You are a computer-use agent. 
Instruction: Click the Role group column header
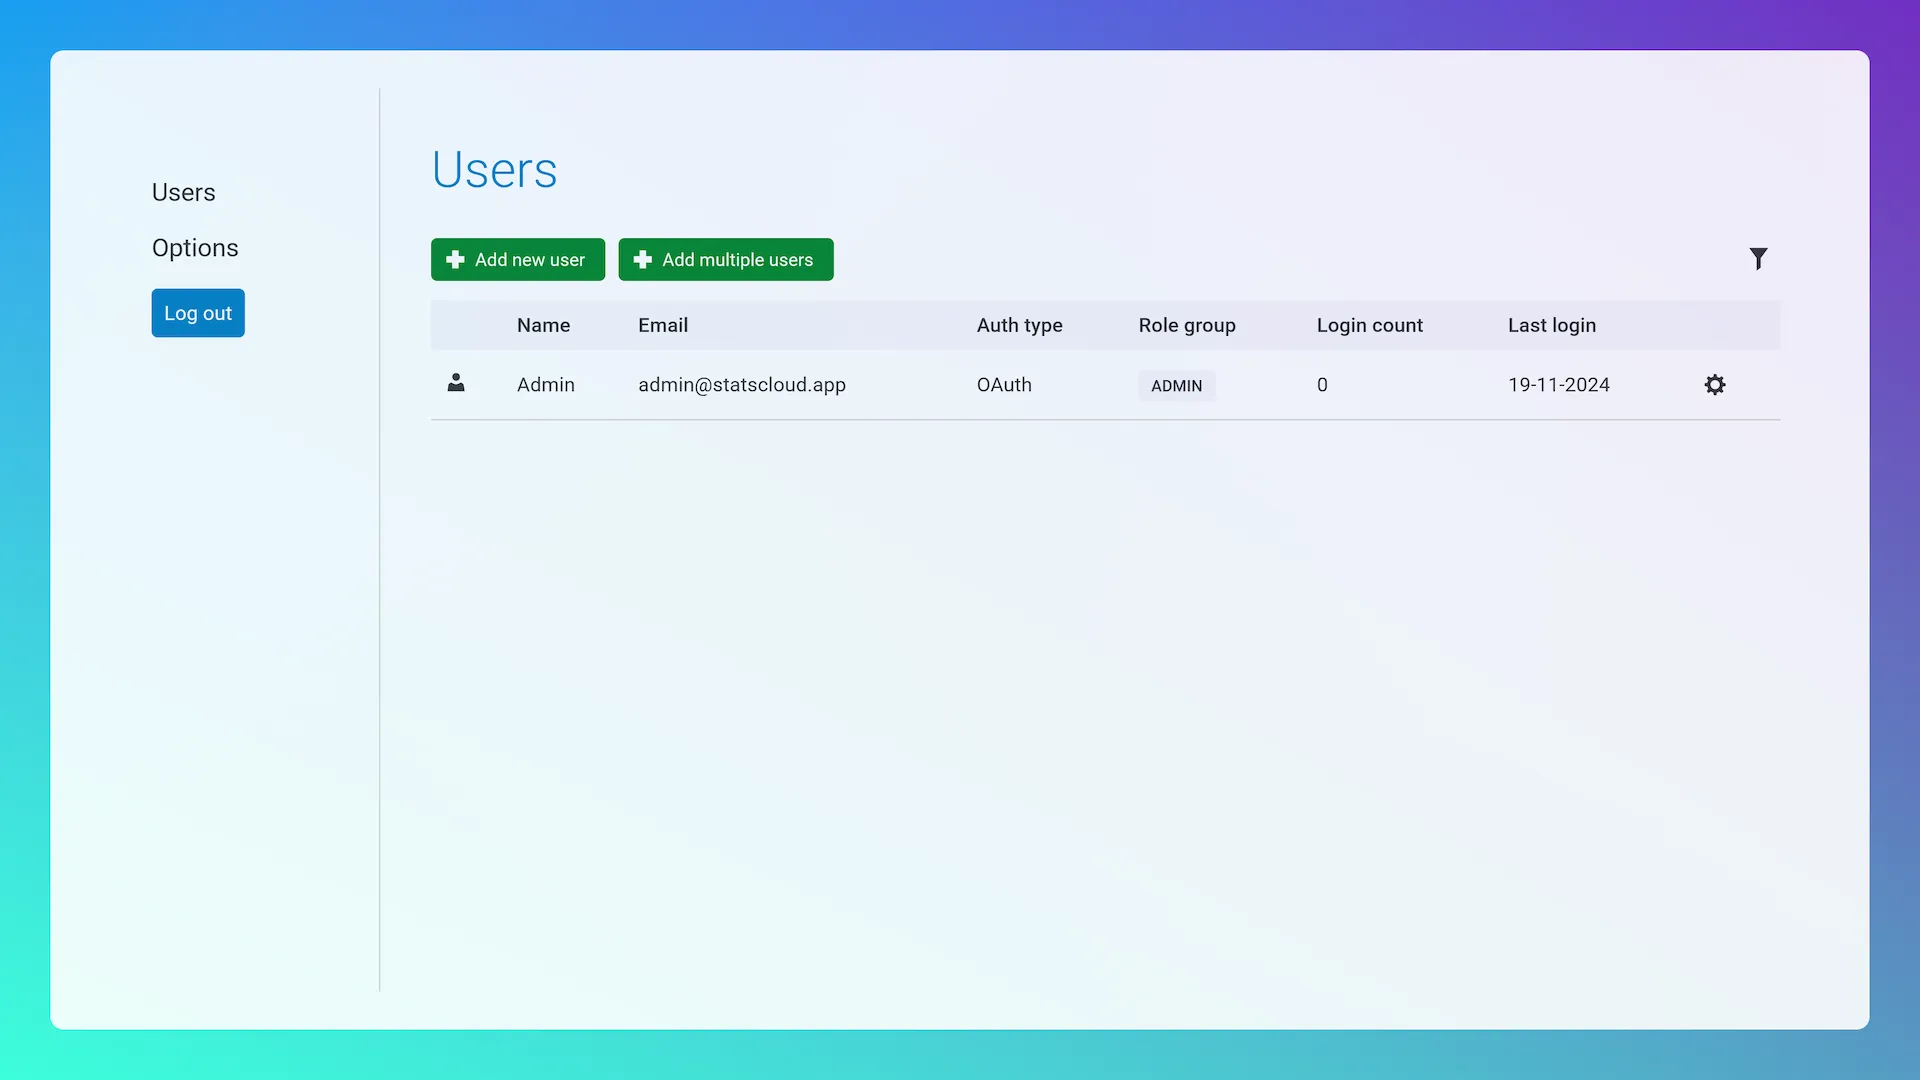tap(1187, 325)
